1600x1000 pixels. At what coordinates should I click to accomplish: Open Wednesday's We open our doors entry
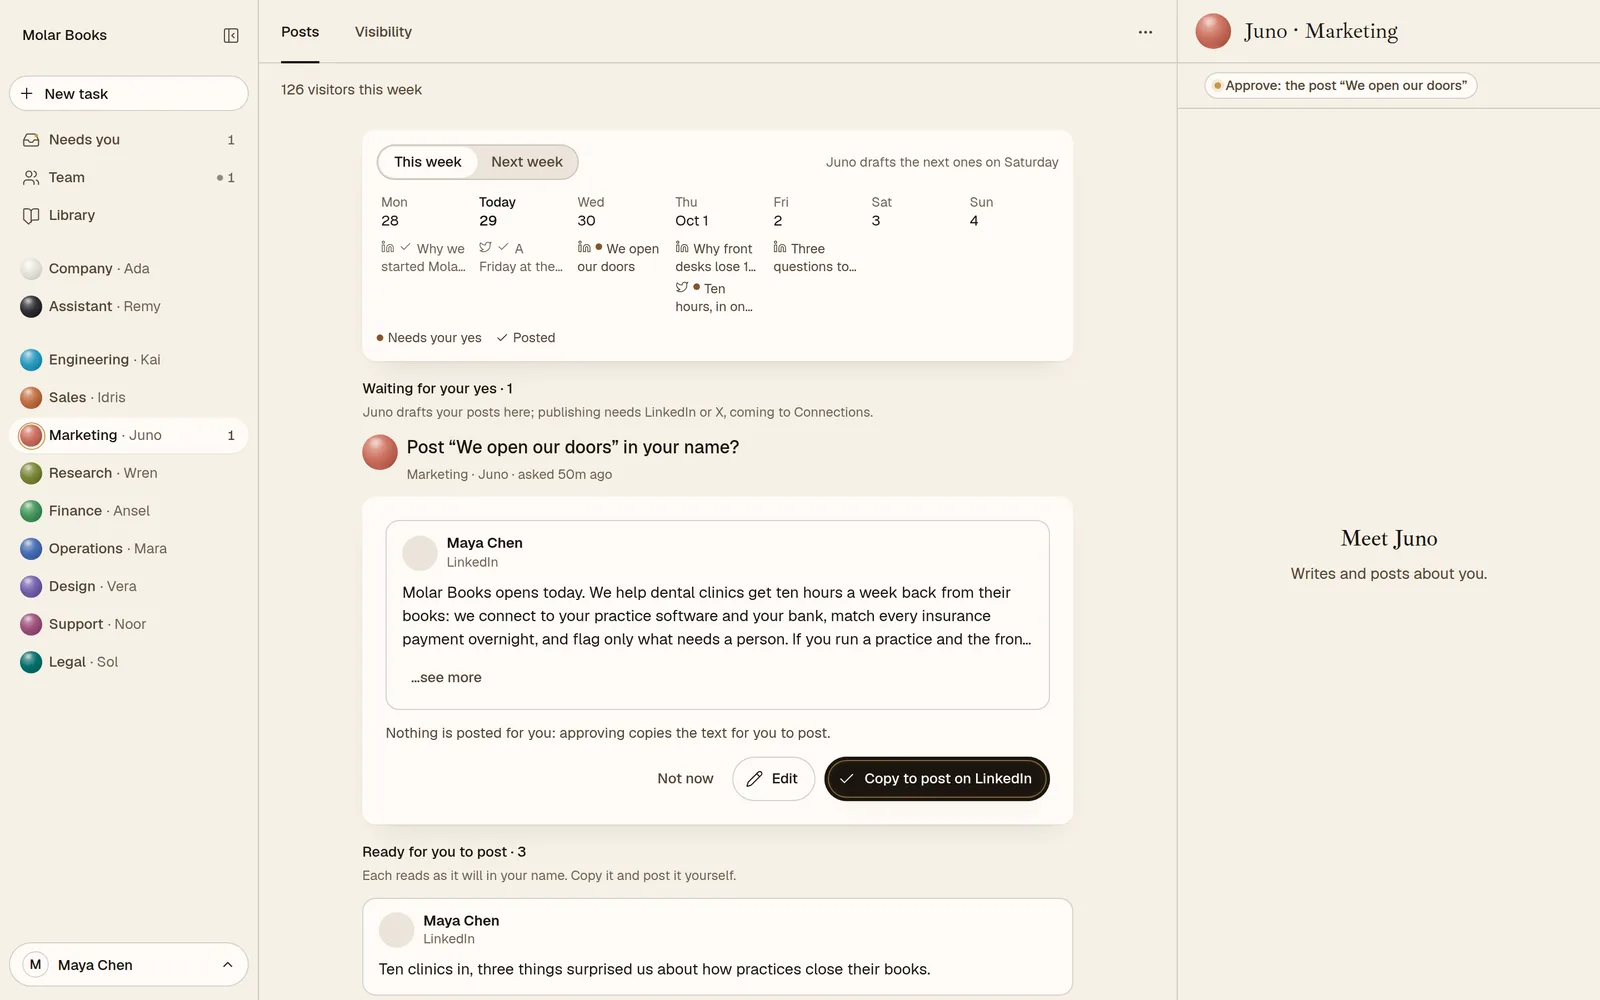[618, 257]
